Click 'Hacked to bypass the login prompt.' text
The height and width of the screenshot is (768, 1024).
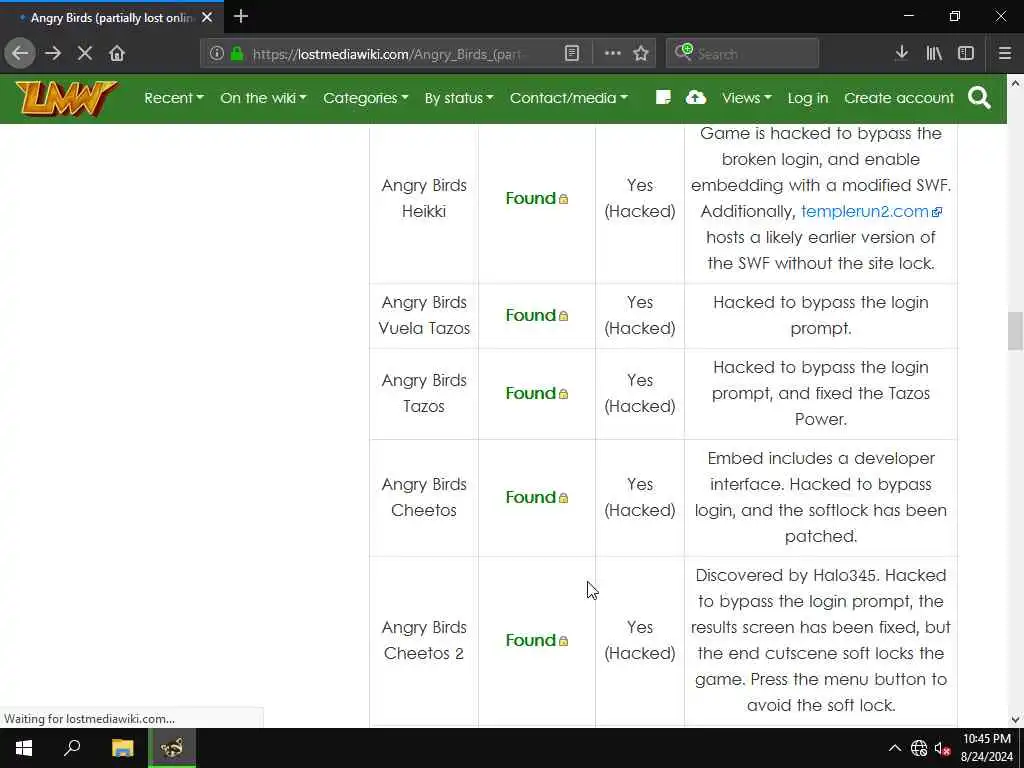coord(820,315)
